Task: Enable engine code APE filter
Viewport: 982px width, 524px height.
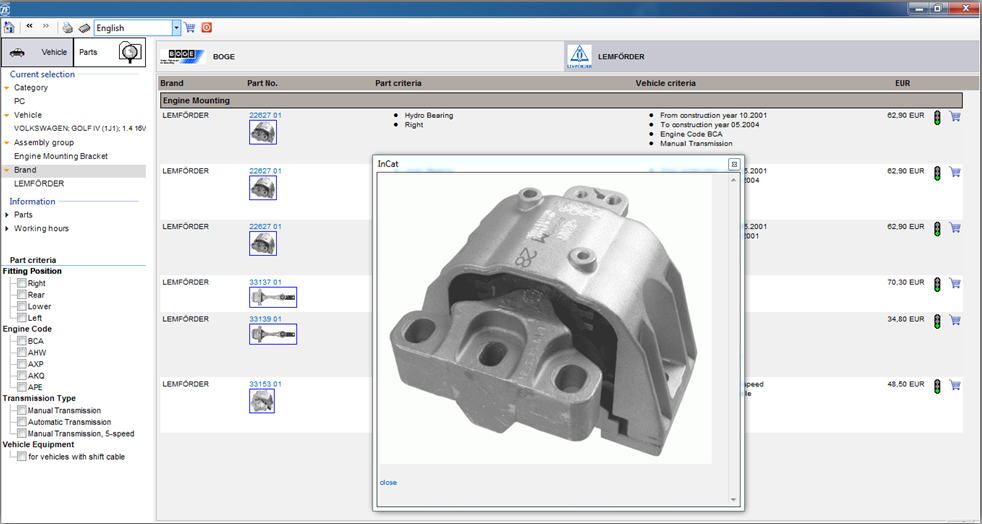Action: [x=22, y=387]
